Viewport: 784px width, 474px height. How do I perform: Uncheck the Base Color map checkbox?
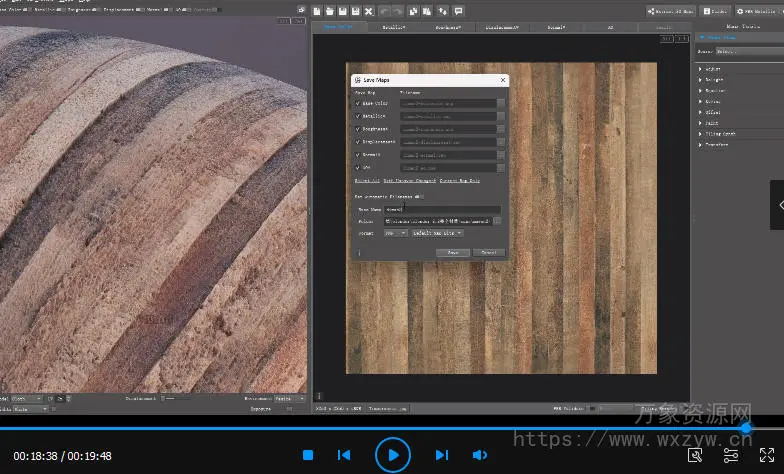click(x=358, y=103)
